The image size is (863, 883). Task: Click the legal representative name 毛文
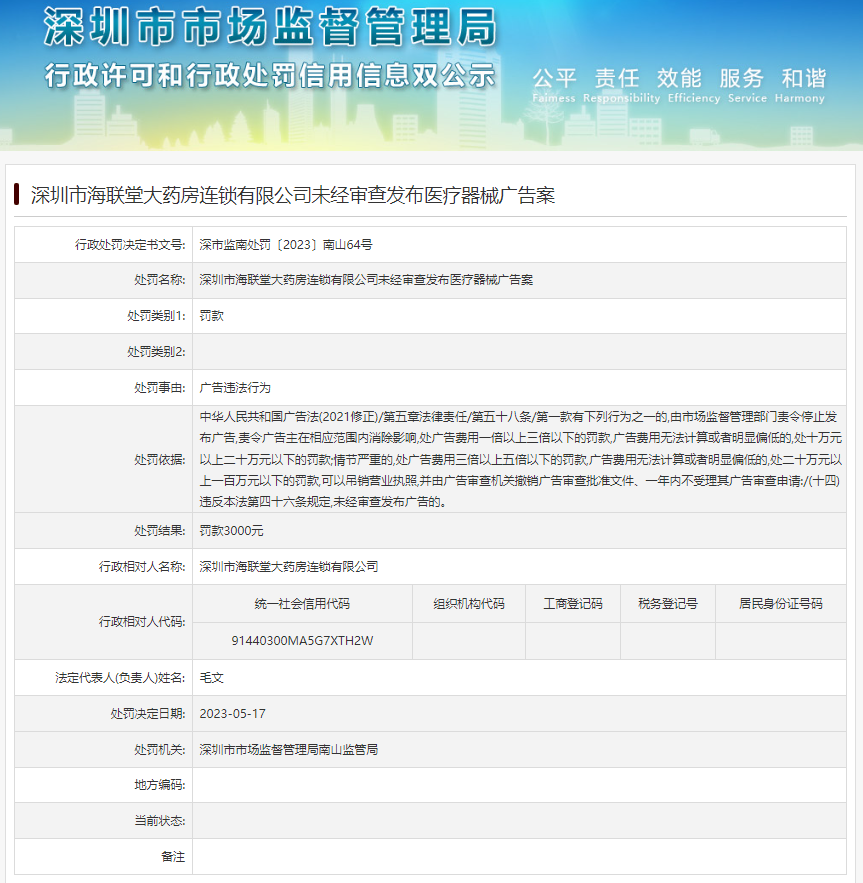(x=211, y=678)
